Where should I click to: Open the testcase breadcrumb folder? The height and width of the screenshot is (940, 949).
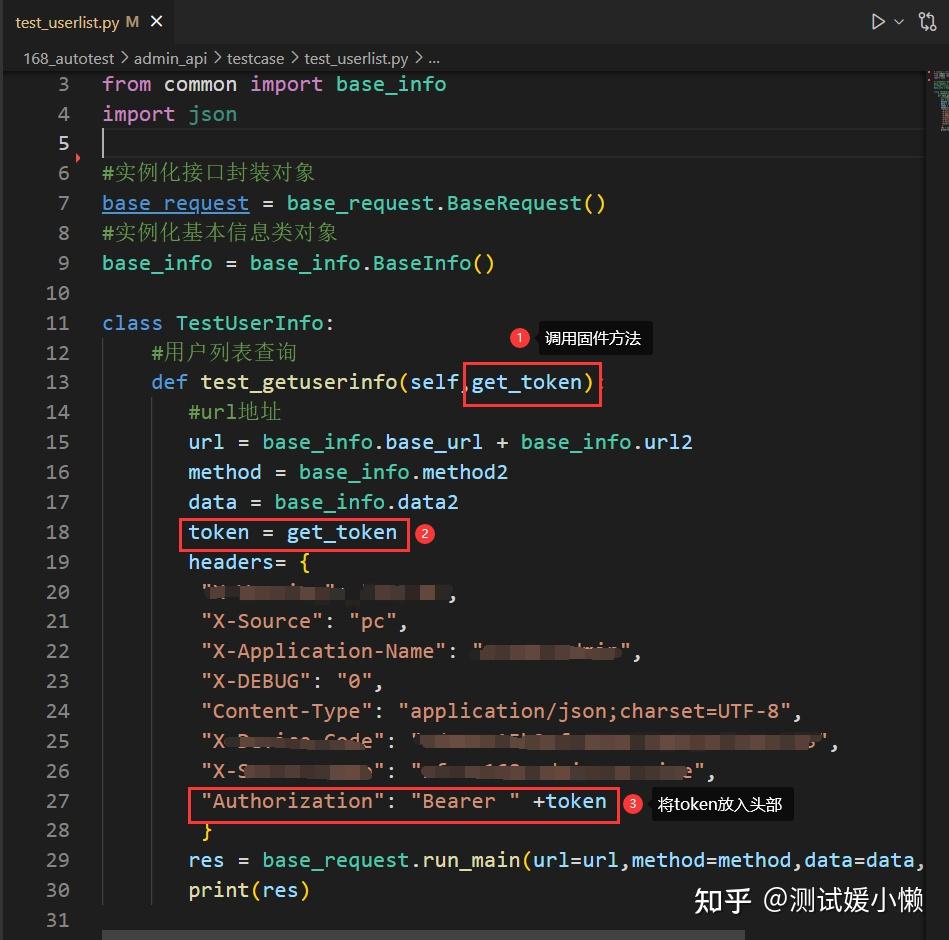(x=255, y=59)
